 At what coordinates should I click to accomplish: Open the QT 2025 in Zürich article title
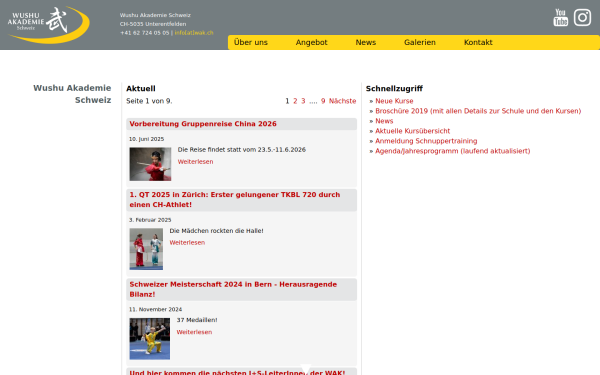pos(235,200)
